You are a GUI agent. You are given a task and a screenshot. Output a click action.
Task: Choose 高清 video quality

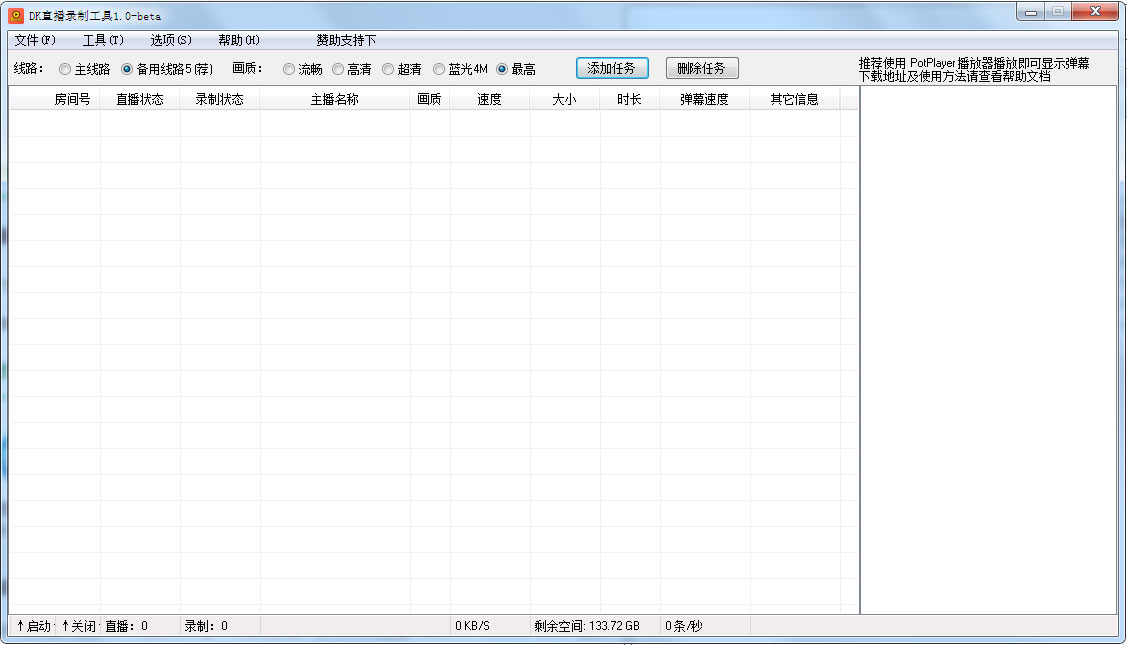(x=338, y=69)
